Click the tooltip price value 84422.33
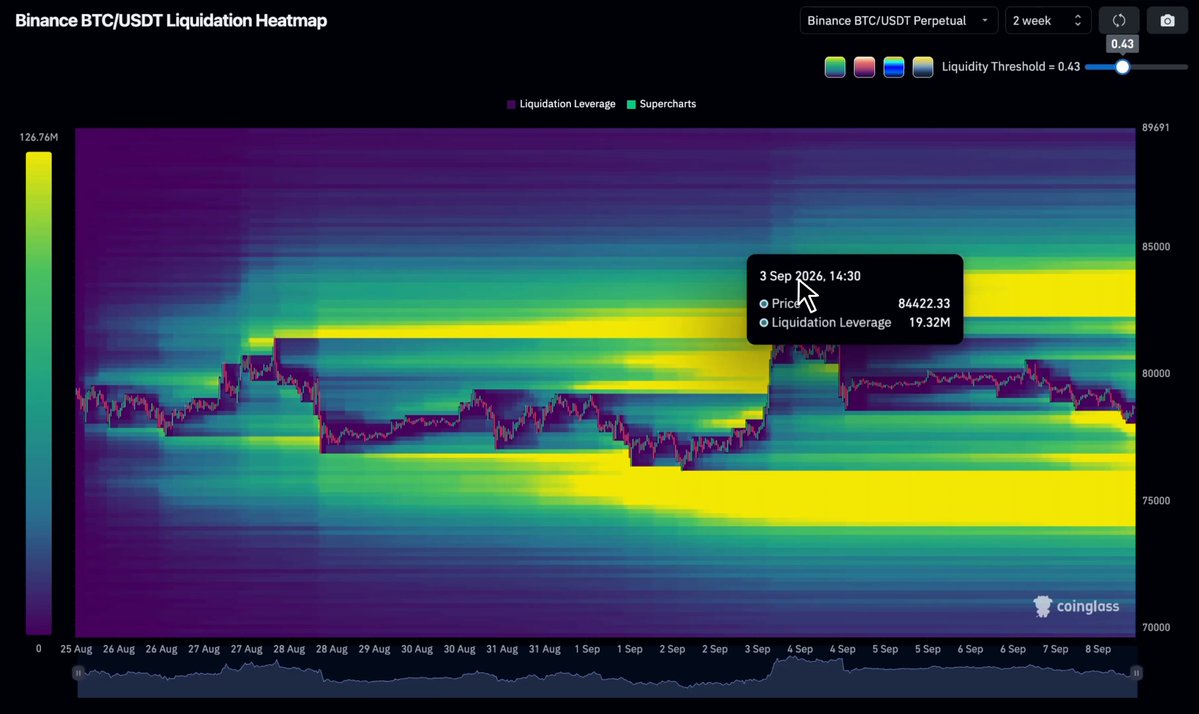This screenshot has height=714, width=1199. (924, 303)
